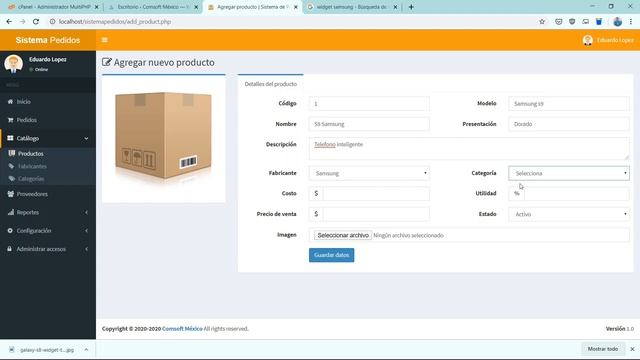Click Seleccionar archivo button
The width and height of the screenshot is (640, 360).
(343, 235)
